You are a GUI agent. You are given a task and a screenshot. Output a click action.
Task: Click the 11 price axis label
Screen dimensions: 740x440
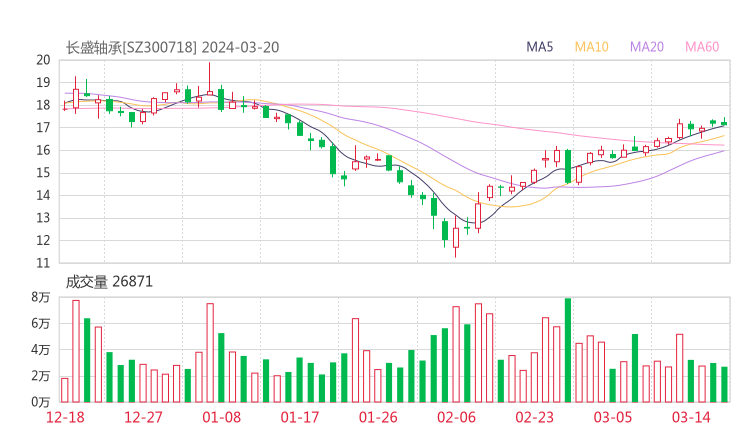43,263
